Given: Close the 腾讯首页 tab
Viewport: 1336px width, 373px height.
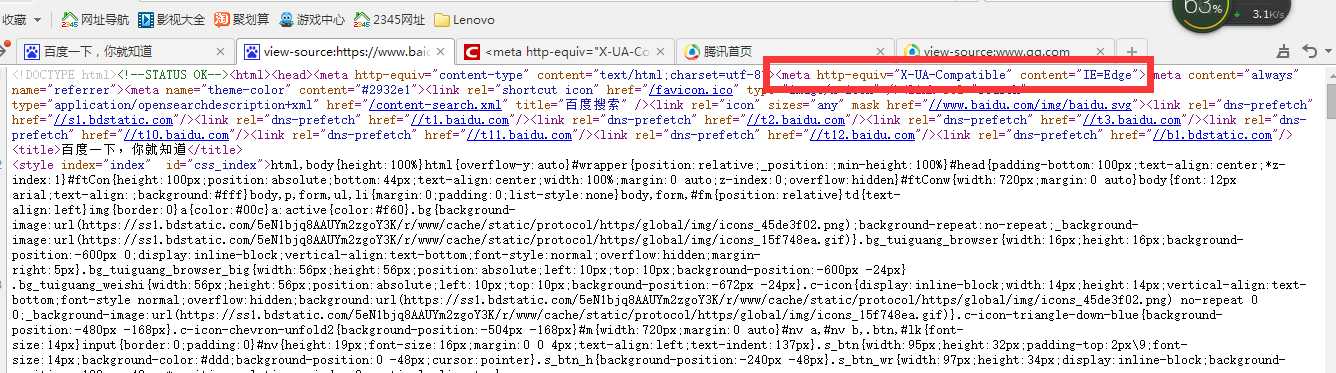Looking at the screenshot, I should 881,51.
